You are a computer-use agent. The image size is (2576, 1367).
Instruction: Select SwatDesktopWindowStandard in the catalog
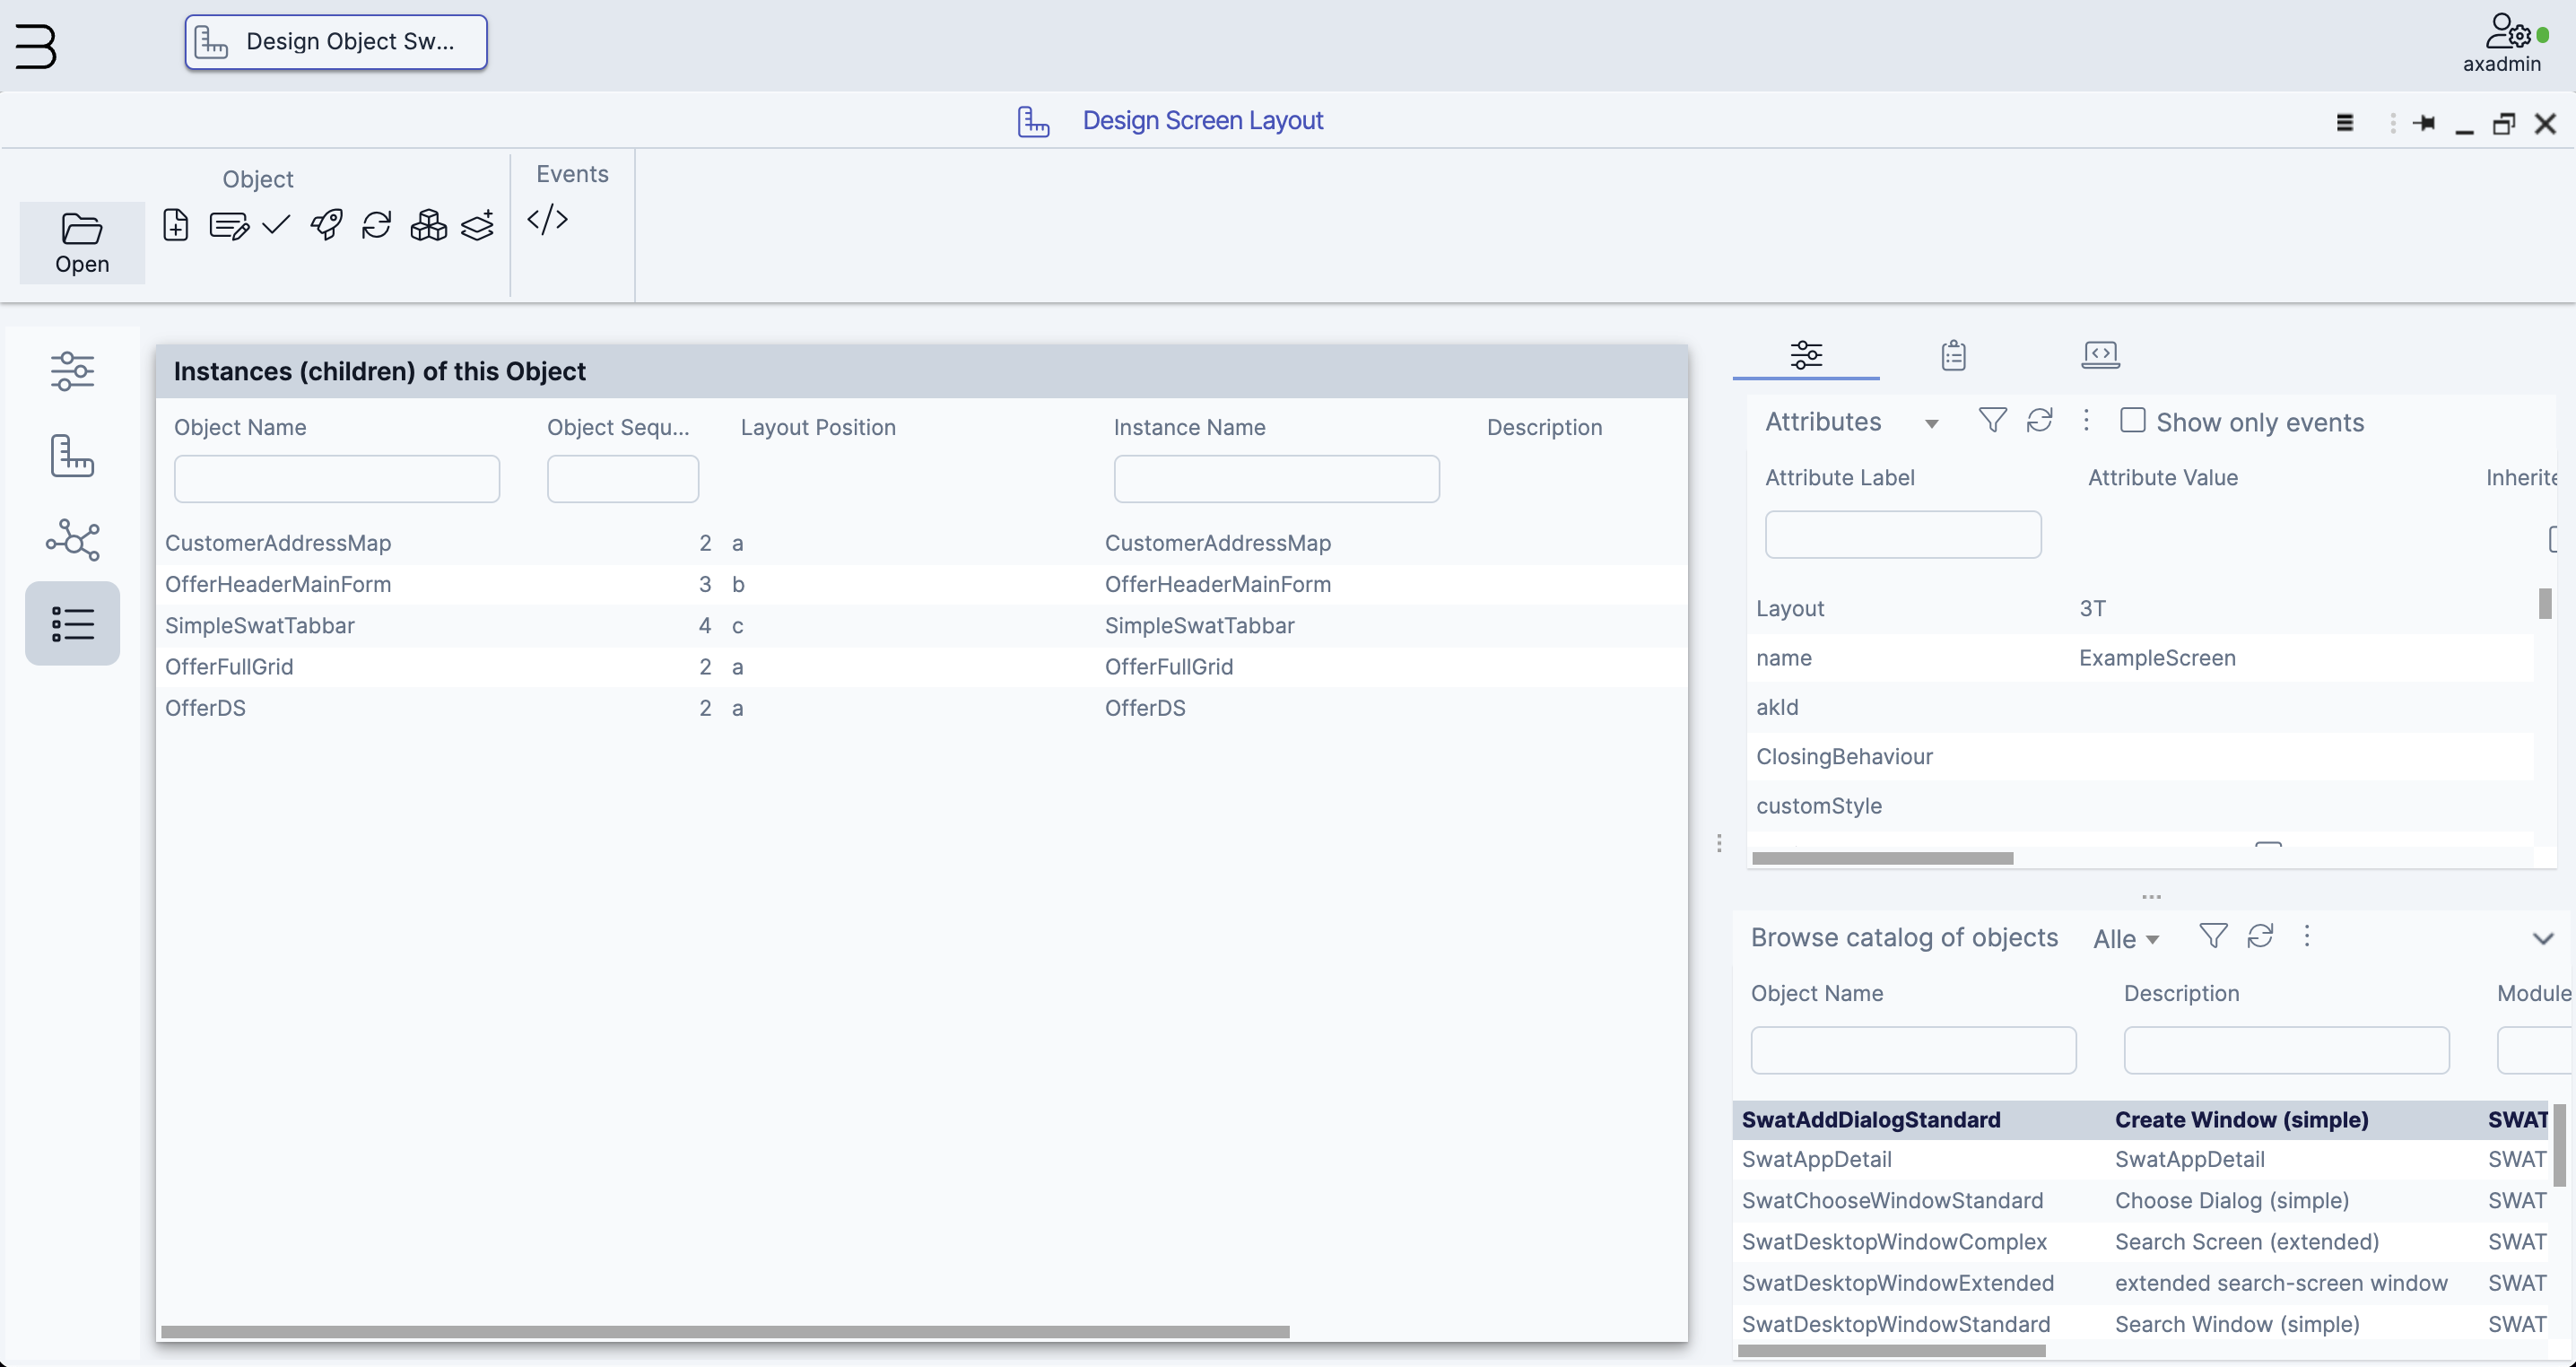pos(2140,1323)
